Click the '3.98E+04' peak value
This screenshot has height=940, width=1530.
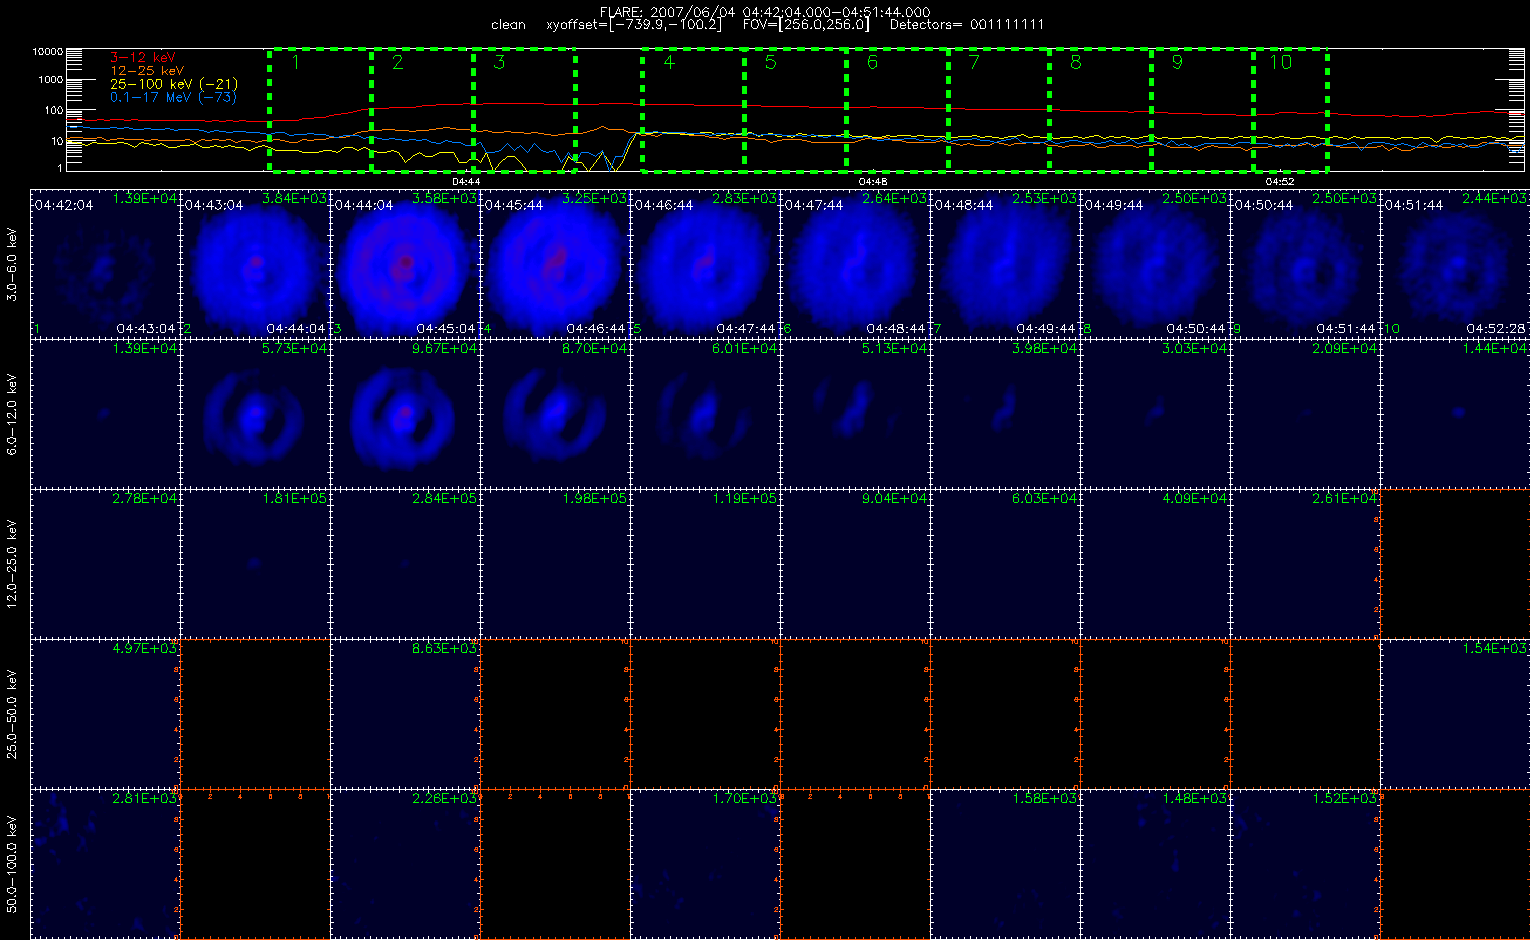pos(1045,349)
